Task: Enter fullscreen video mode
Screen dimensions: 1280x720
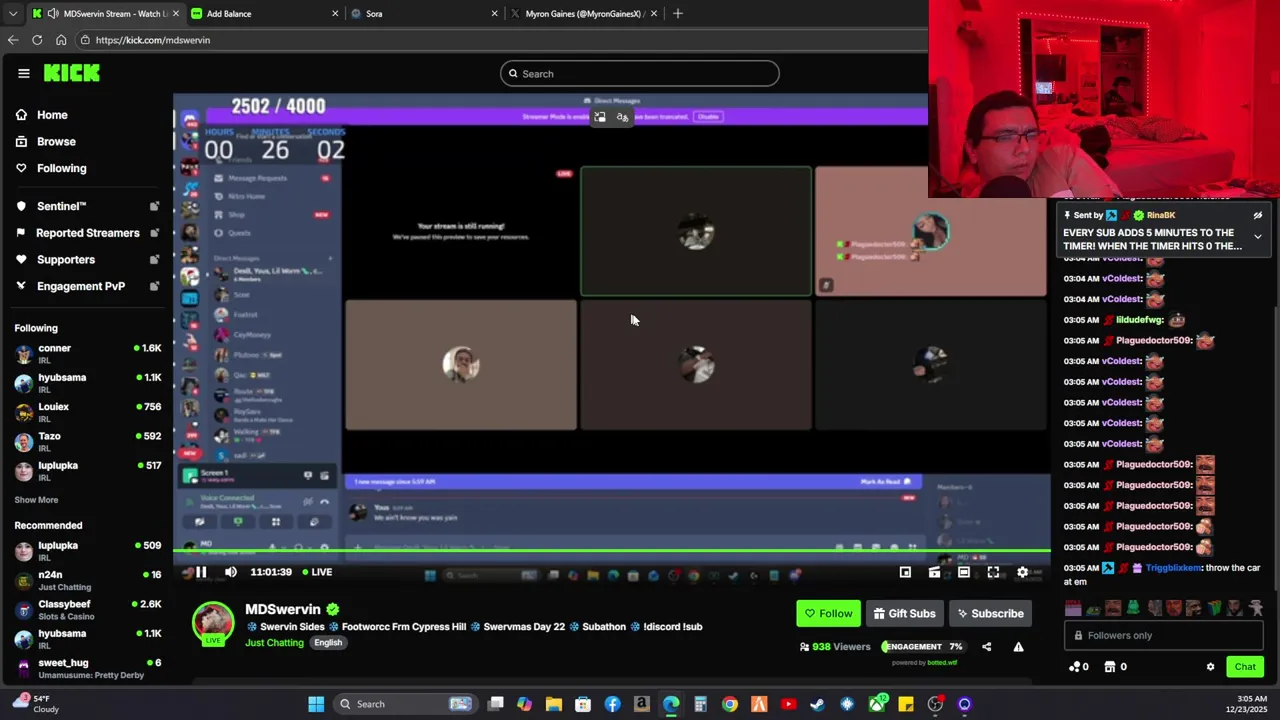Action: coord(993,572)
